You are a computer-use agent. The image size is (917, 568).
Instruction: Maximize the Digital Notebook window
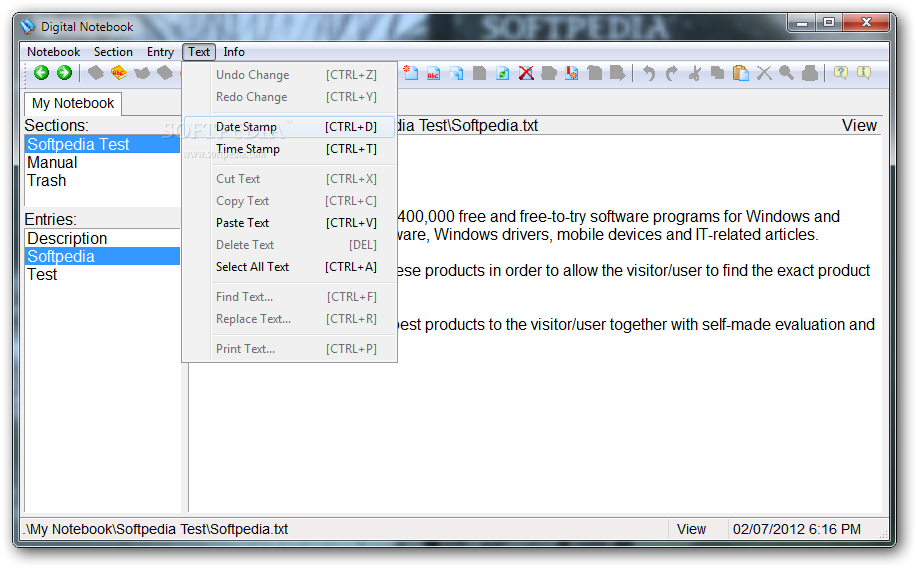tap(829, 23)
